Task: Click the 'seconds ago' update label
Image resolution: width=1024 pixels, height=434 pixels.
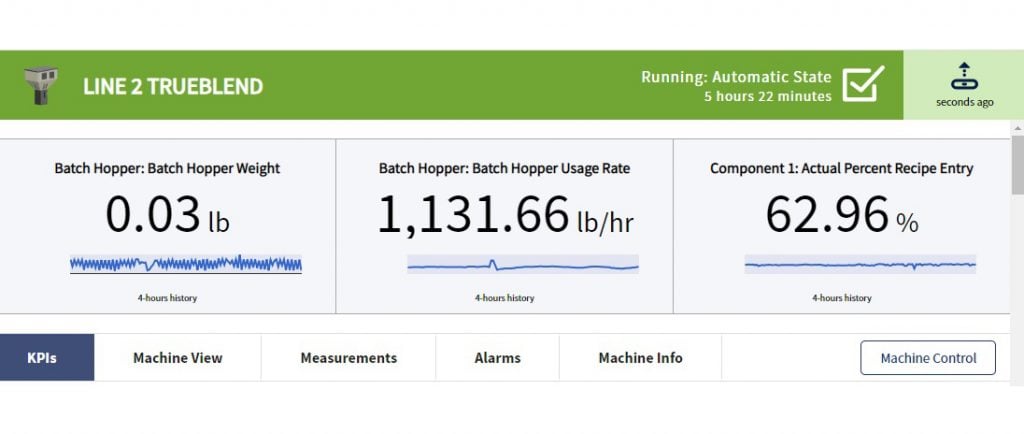Action: tap(965, 102)
